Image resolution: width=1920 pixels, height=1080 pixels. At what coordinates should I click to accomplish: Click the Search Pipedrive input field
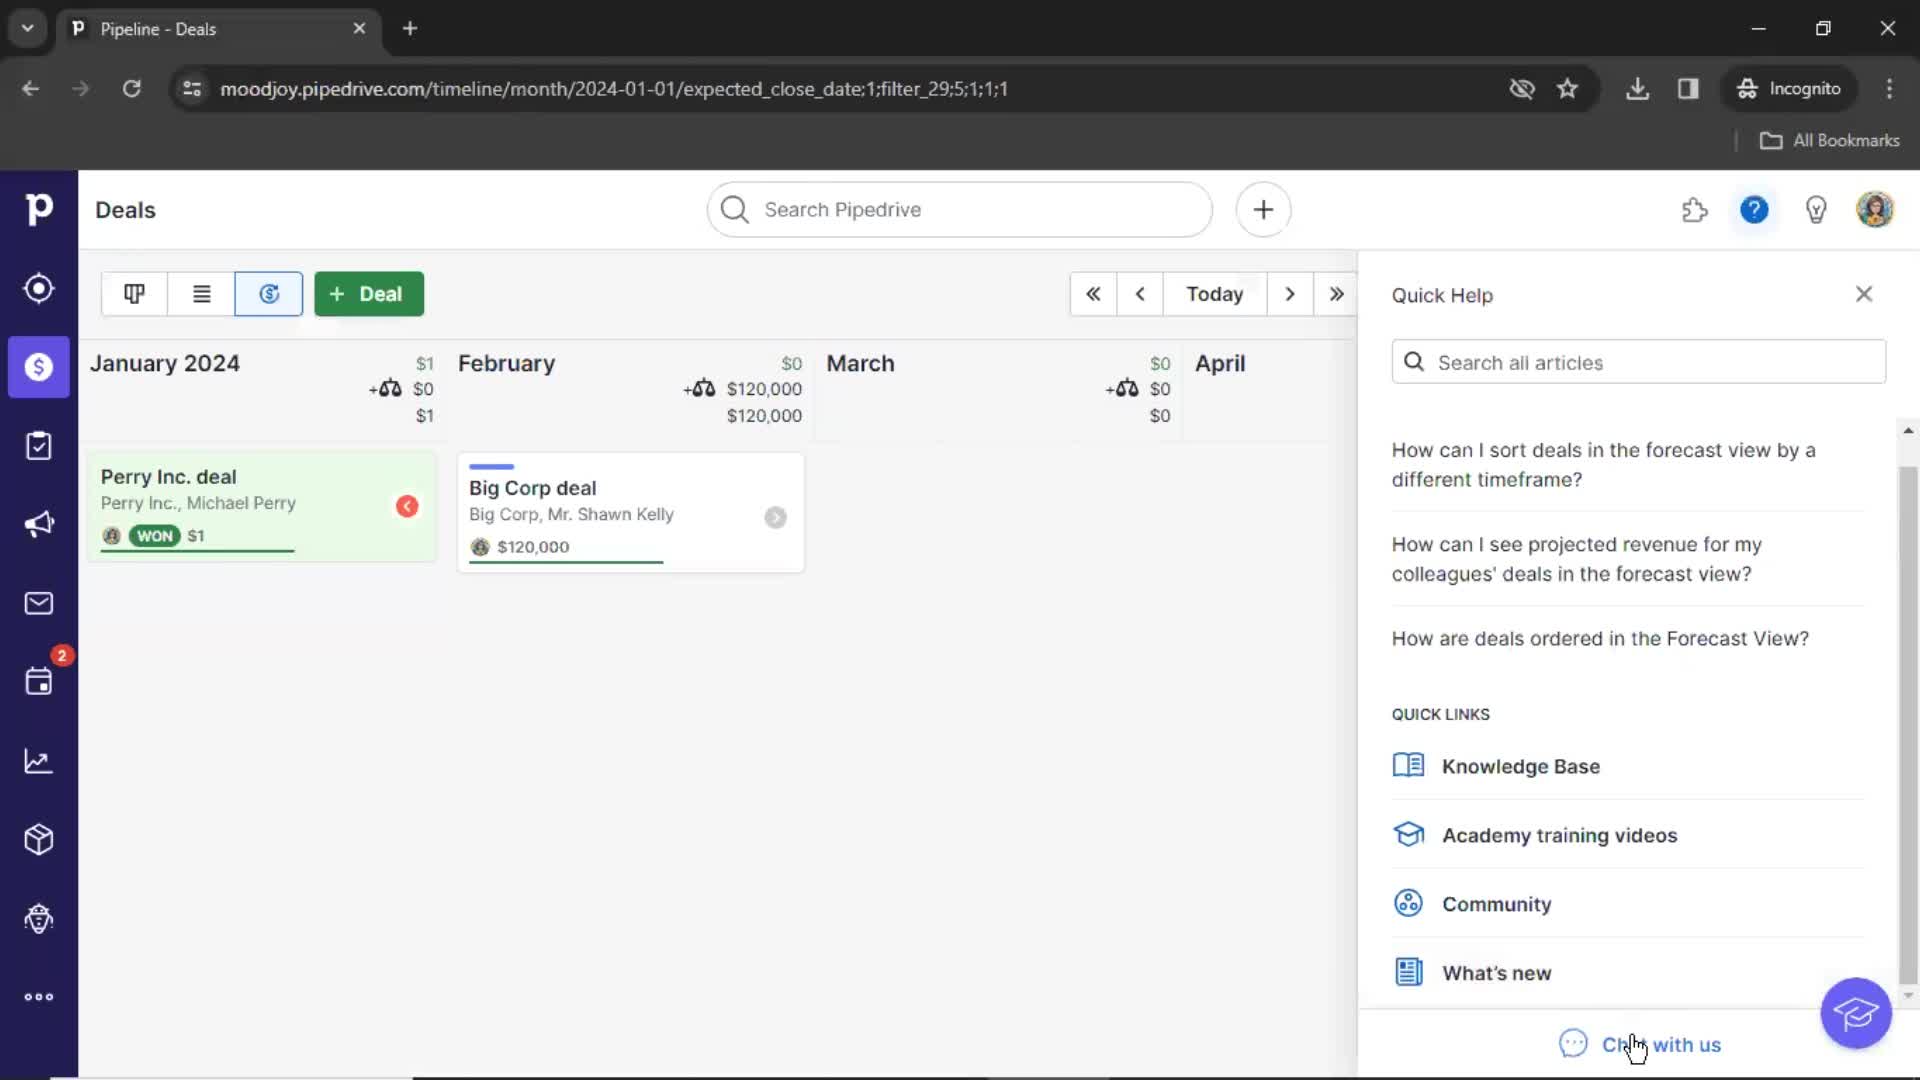[x=960, y=210]
